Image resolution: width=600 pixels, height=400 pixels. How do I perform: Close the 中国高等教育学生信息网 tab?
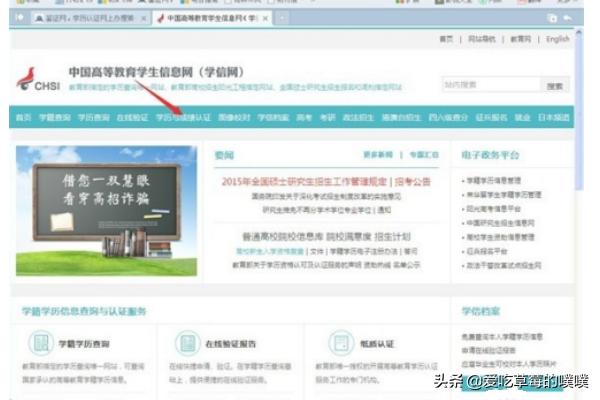point(265,18)
